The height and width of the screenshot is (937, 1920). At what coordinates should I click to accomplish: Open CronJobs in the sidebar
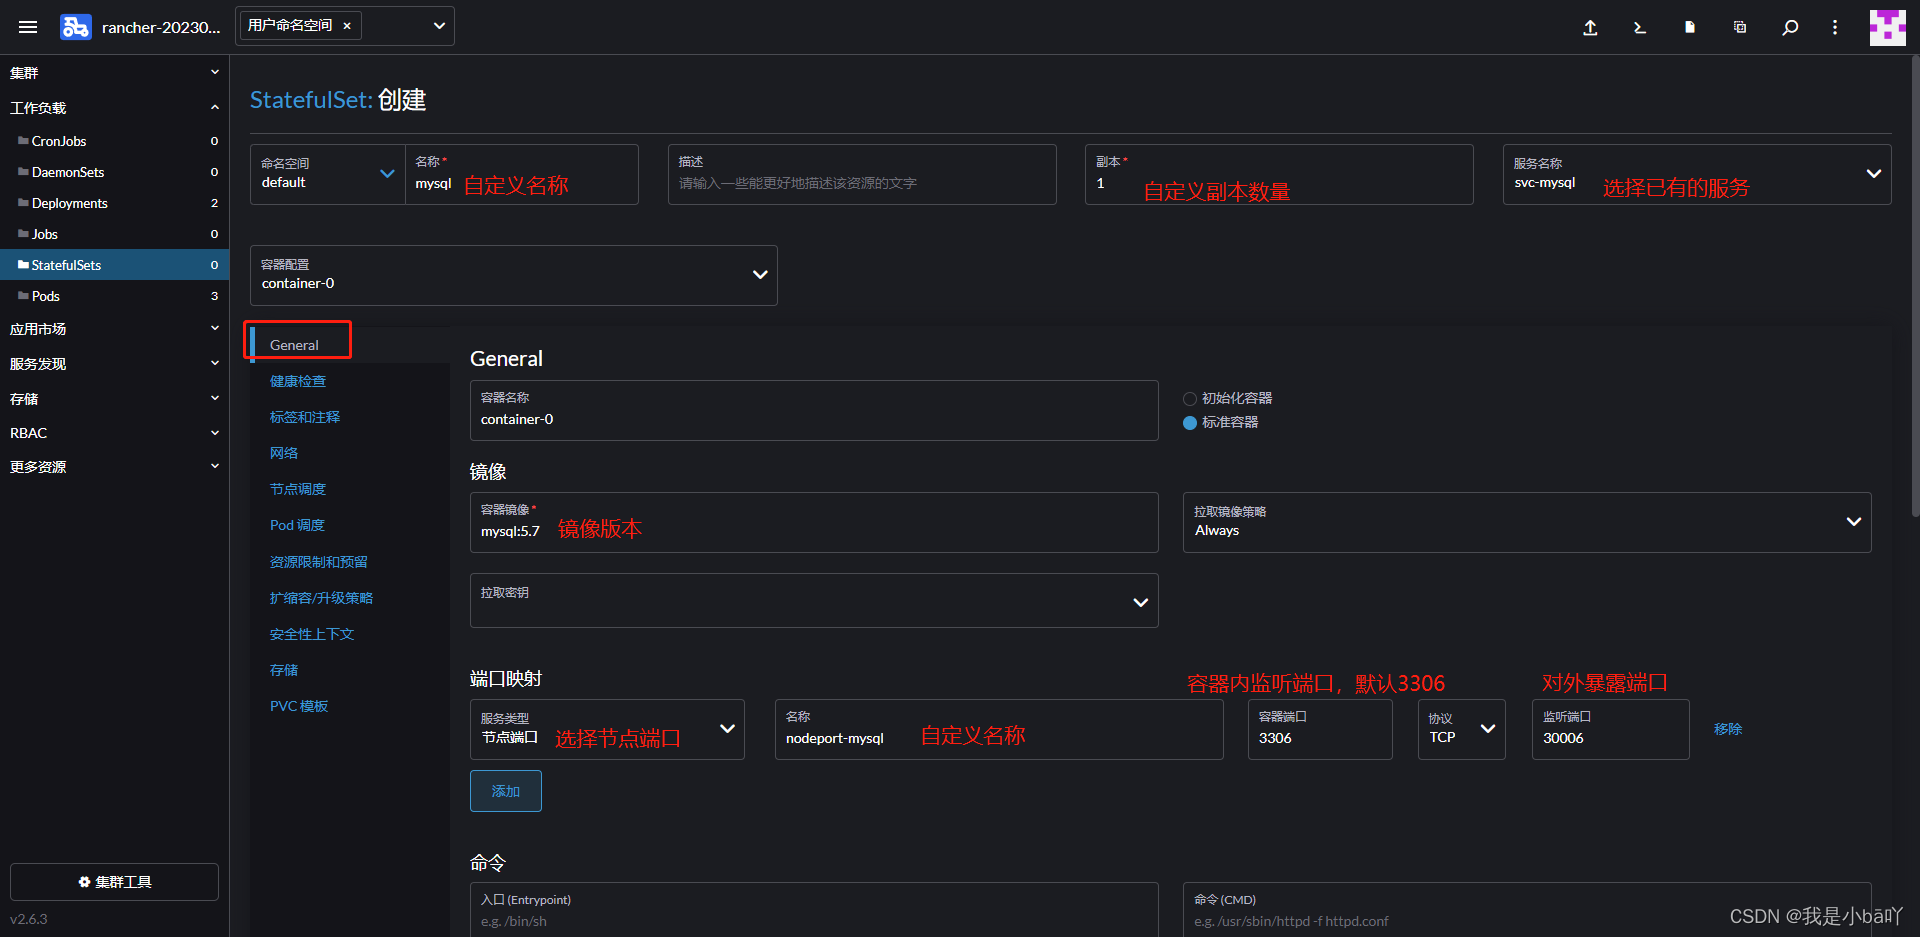pyautogui.click(x=114, y=141)
